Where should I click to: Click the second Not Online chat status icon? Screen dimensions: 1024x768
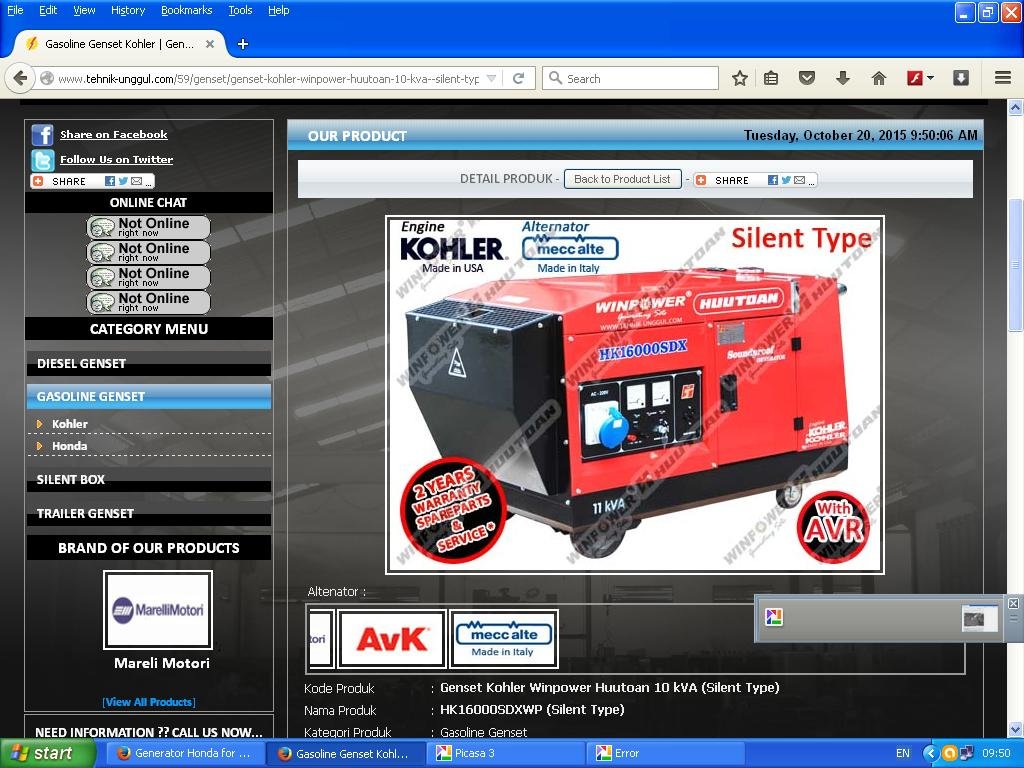[148, 252]
